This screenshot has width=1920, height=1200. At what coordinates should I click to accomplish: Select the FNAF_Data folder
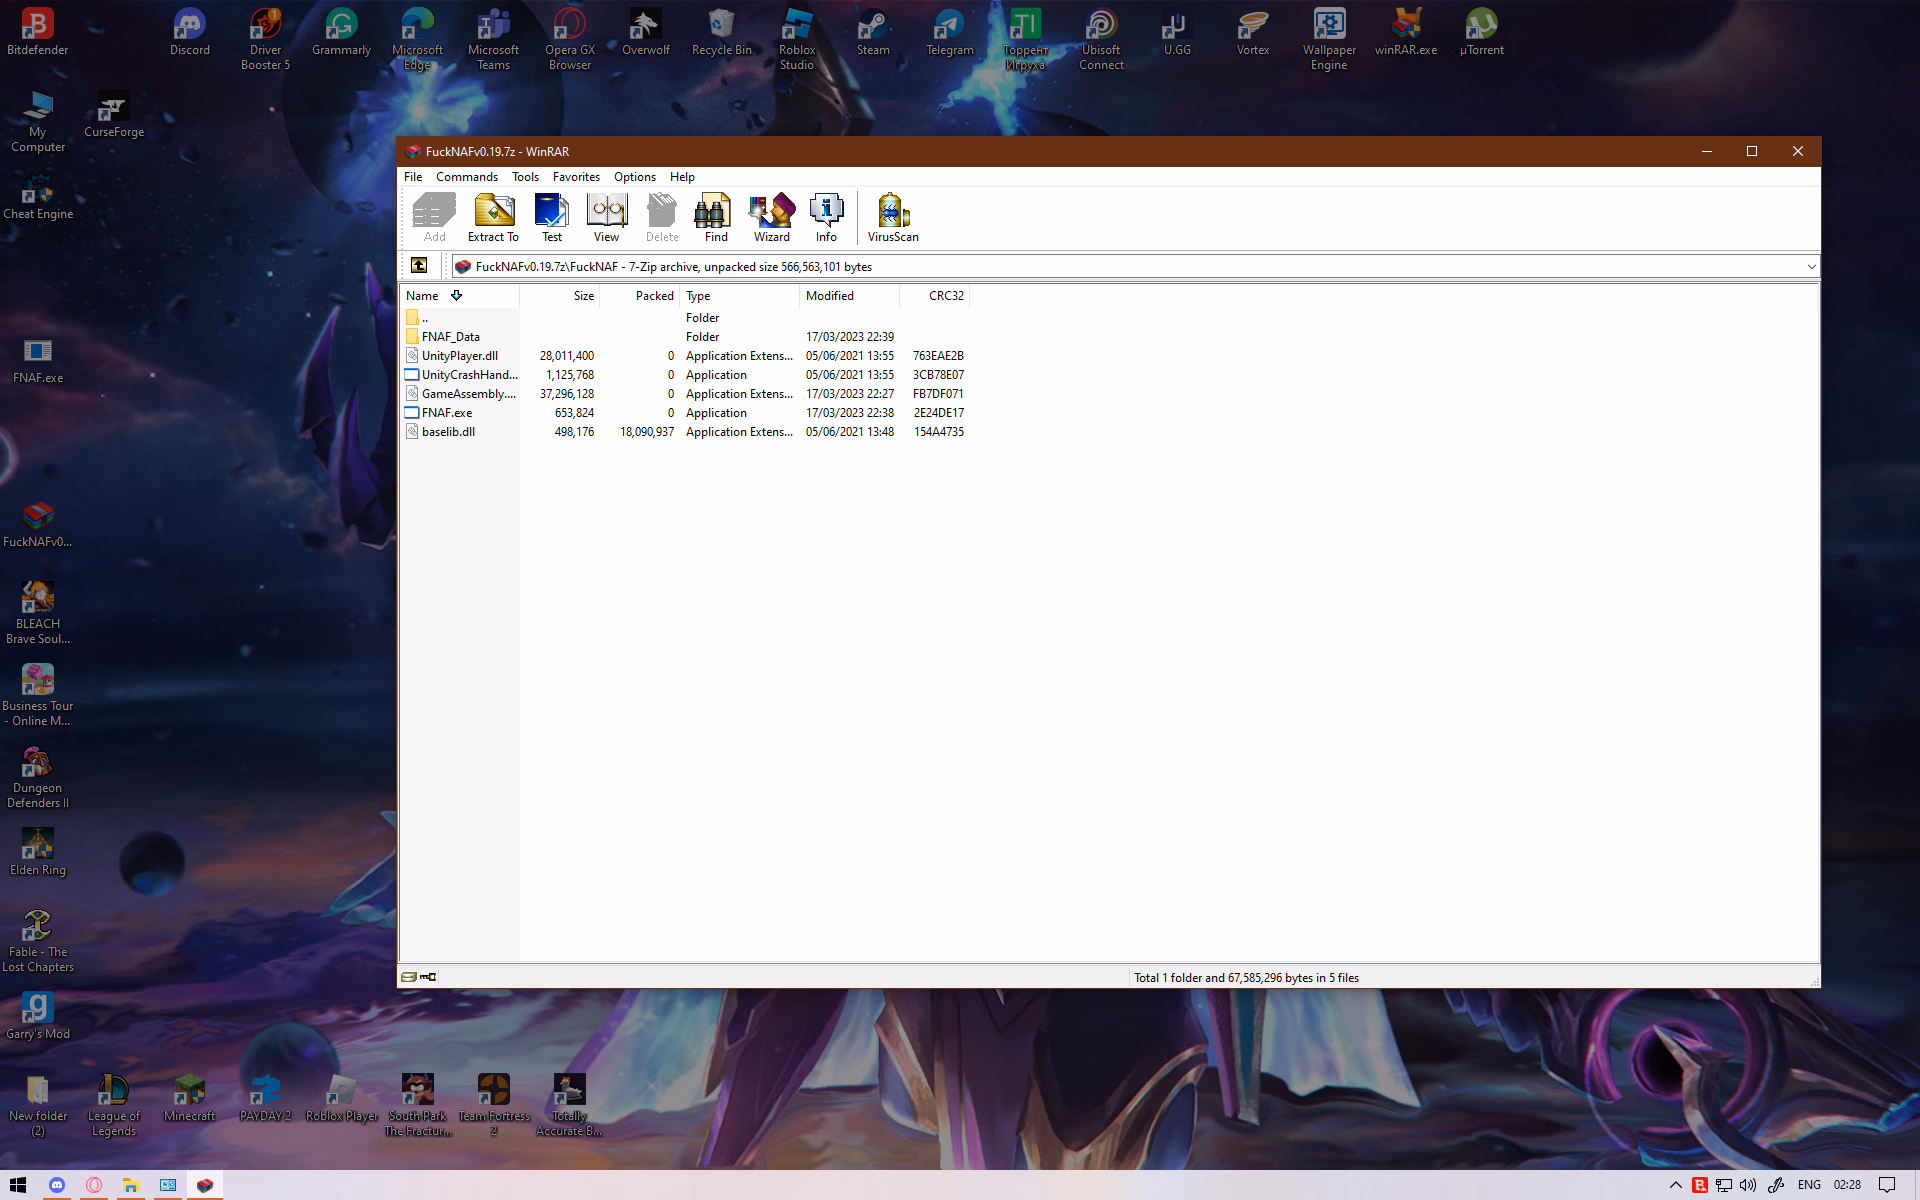(450, 337)
